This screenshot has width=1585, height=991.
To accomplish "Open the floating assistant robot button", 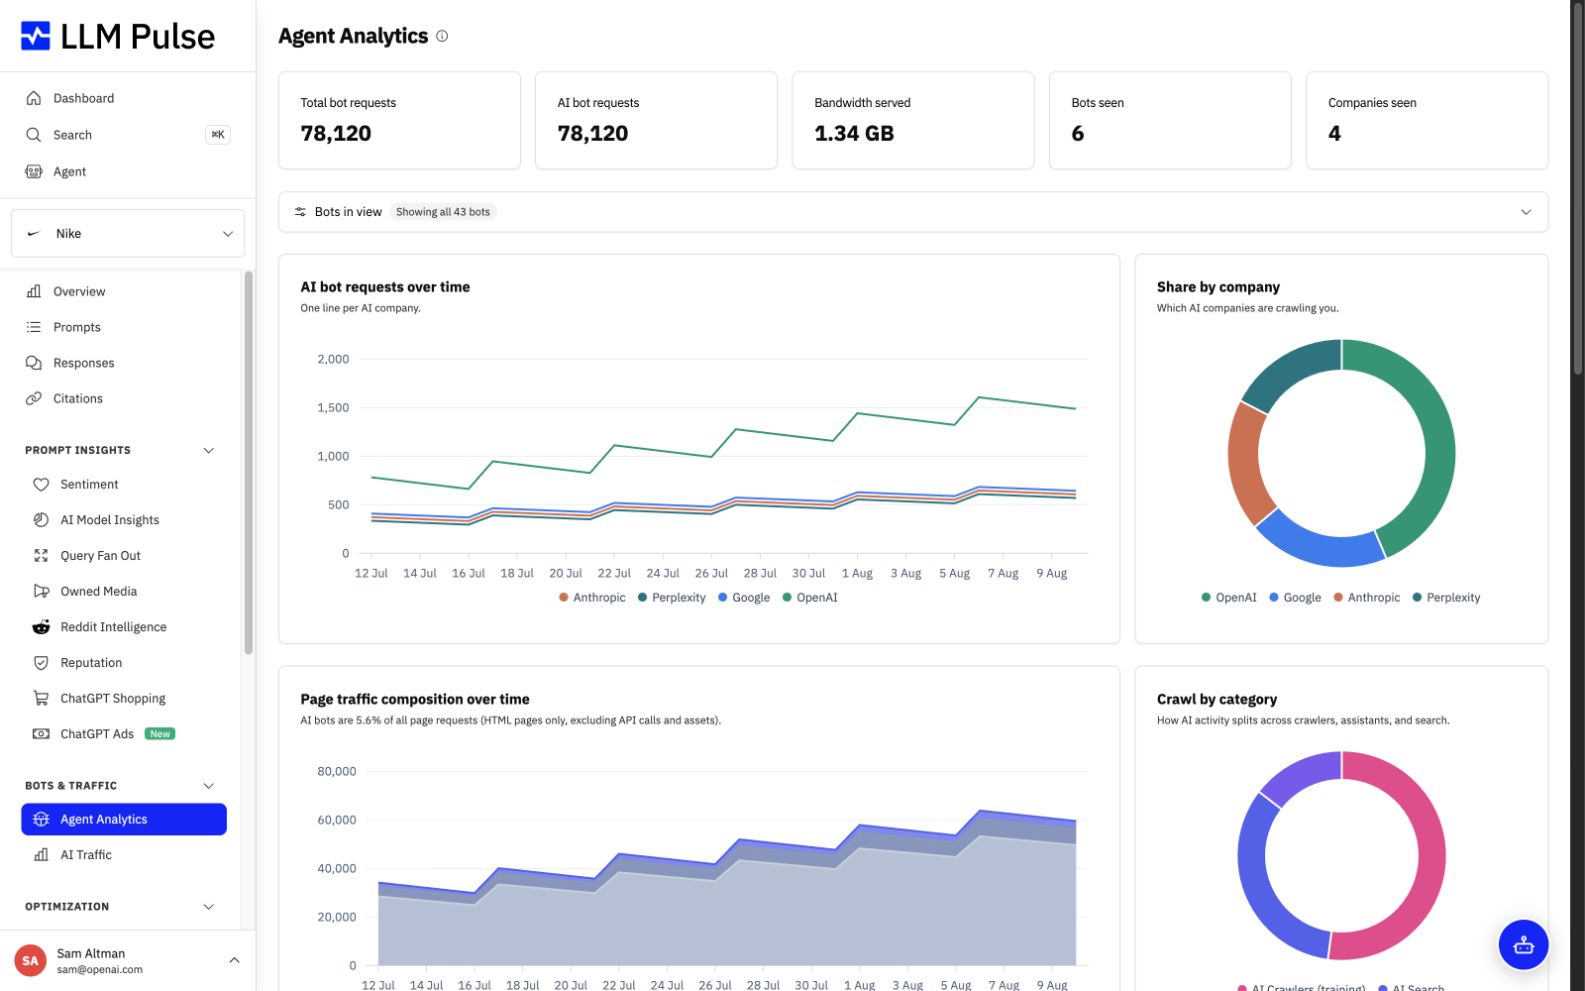I will (1523, 944).
